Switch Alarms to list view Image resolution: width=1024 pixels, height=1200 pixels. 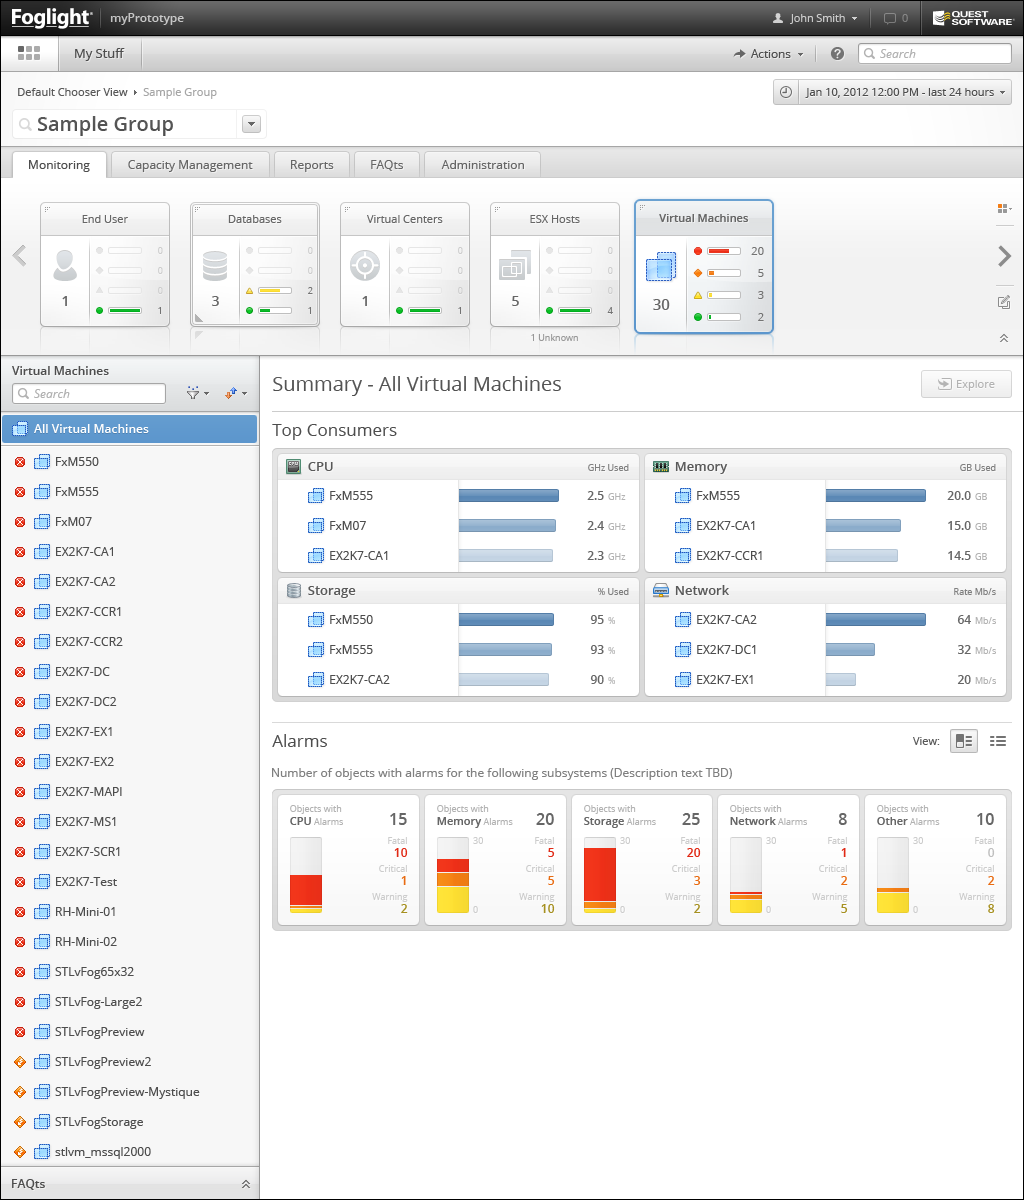coord(997,741)
